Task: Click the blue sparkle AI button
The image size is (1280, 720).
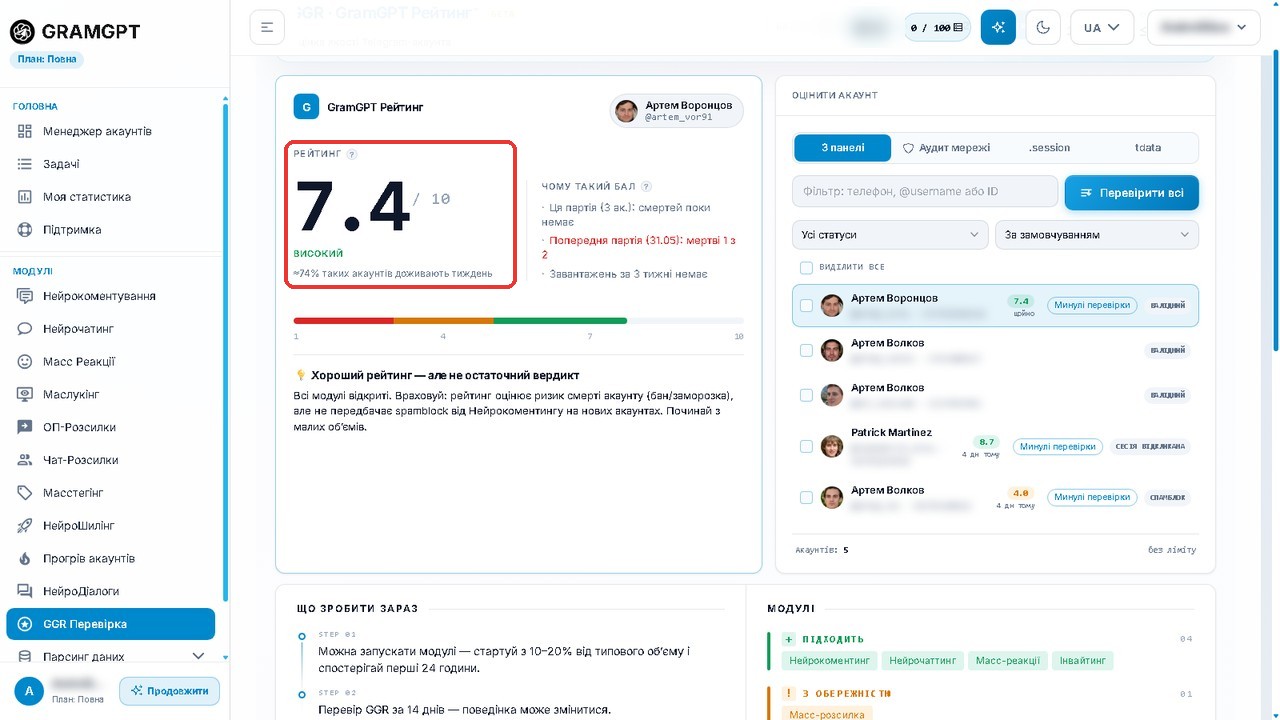Action: point(998,27)
